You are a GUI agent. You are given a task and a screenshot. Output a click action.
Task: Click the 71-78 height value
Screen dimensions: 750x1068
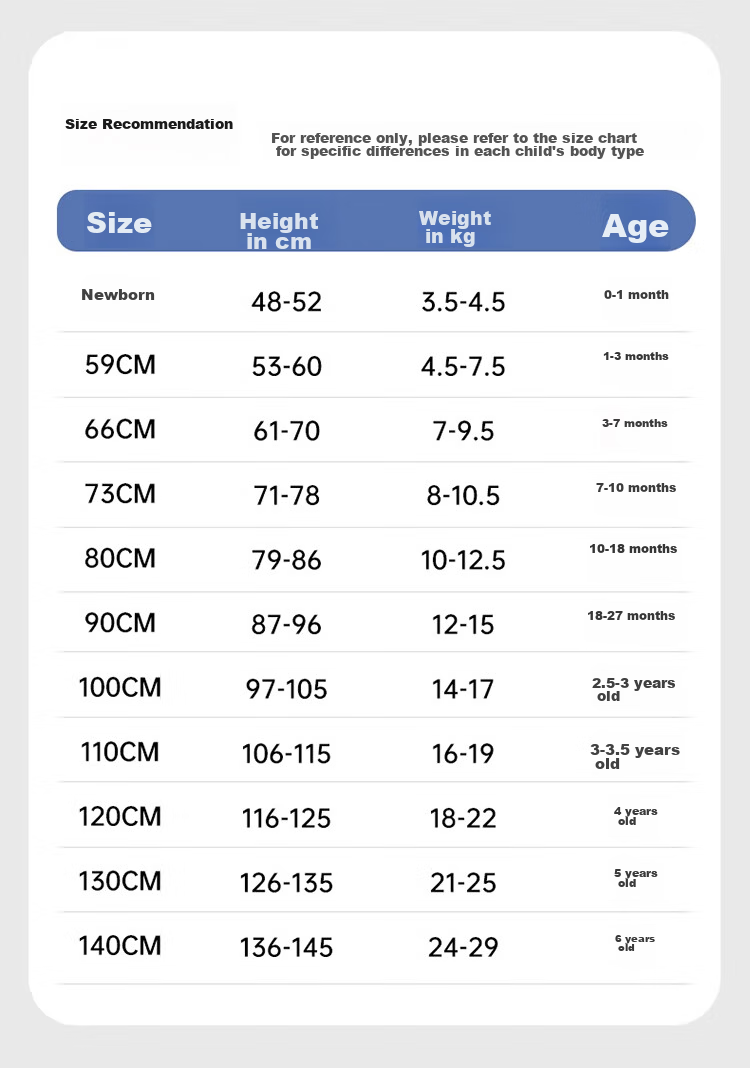point(286,495)
